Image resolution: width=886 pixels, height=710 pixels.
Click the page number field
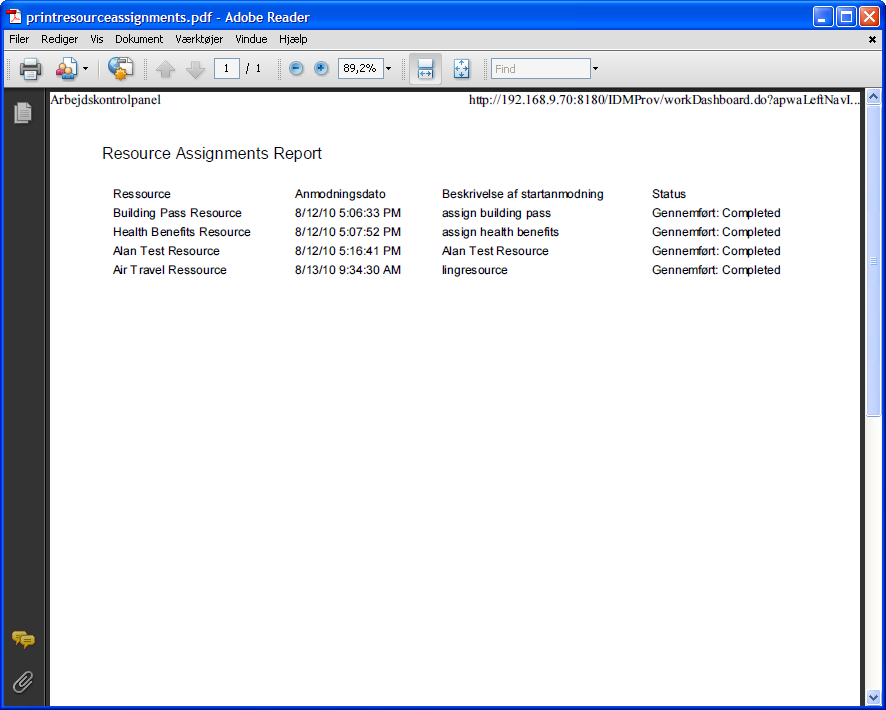[x=227, y=69]
